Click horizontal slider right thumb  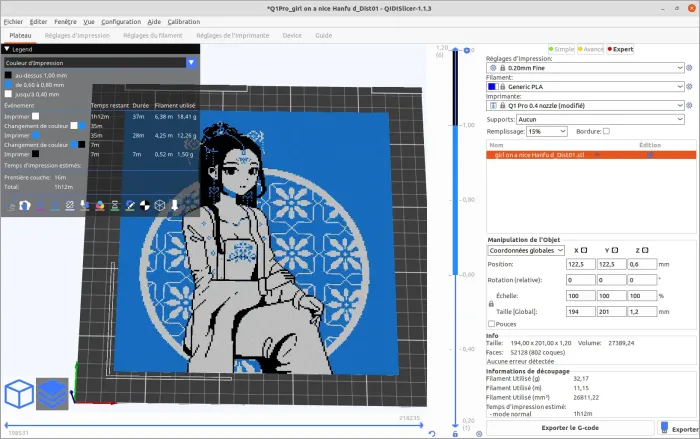point(421,425)
